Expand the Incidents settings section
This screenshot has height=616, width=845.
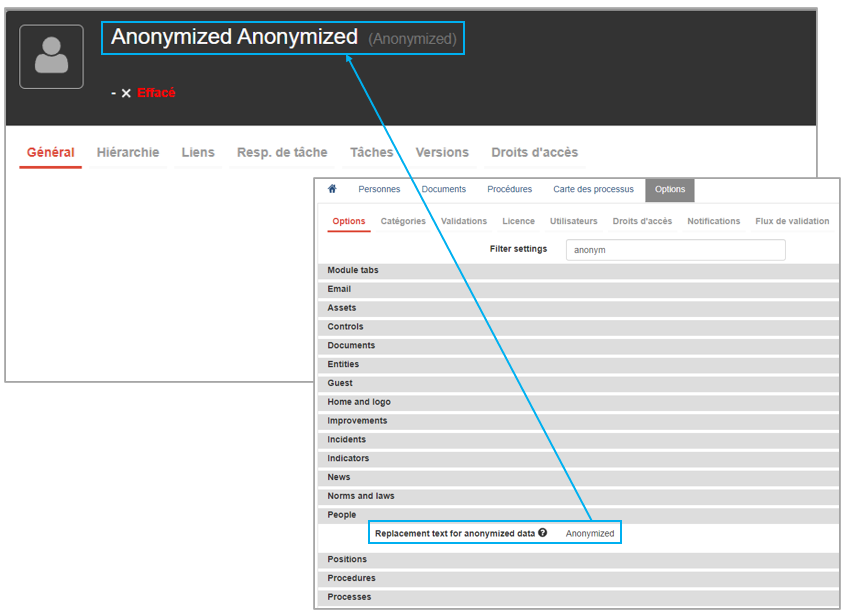[347, 440]
